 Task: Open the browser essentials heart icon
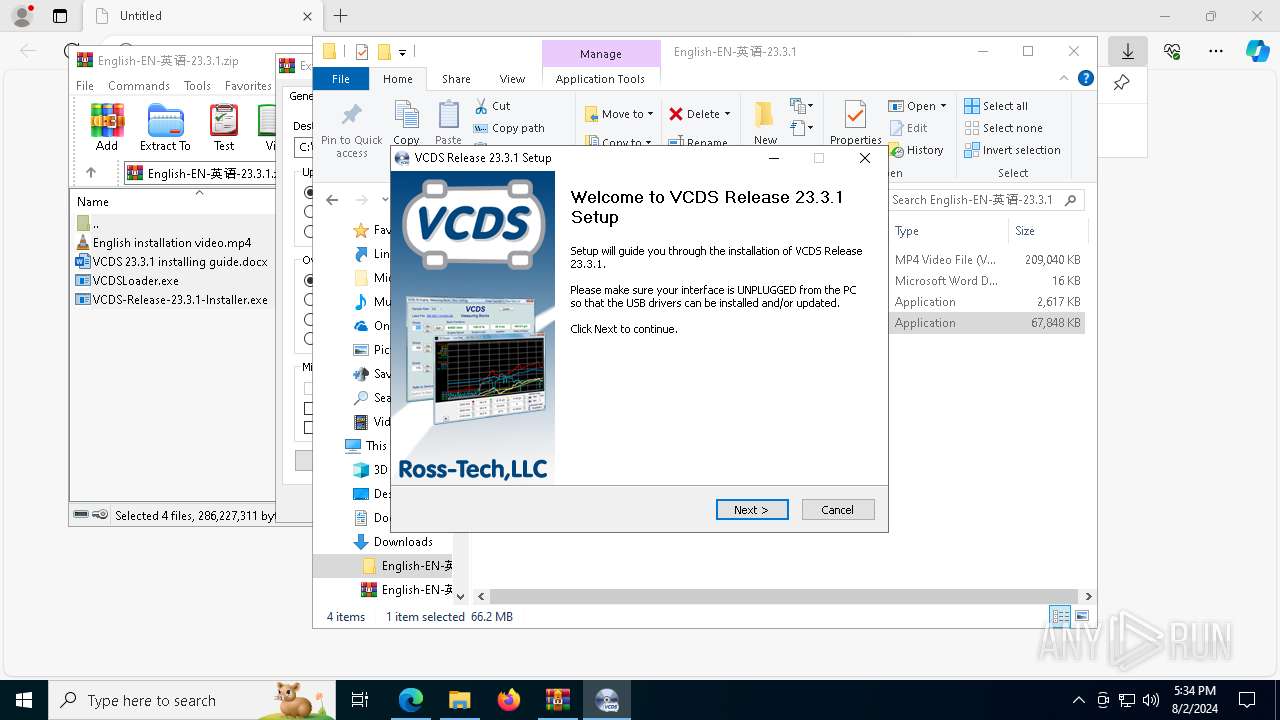[x=1172, y=51]
